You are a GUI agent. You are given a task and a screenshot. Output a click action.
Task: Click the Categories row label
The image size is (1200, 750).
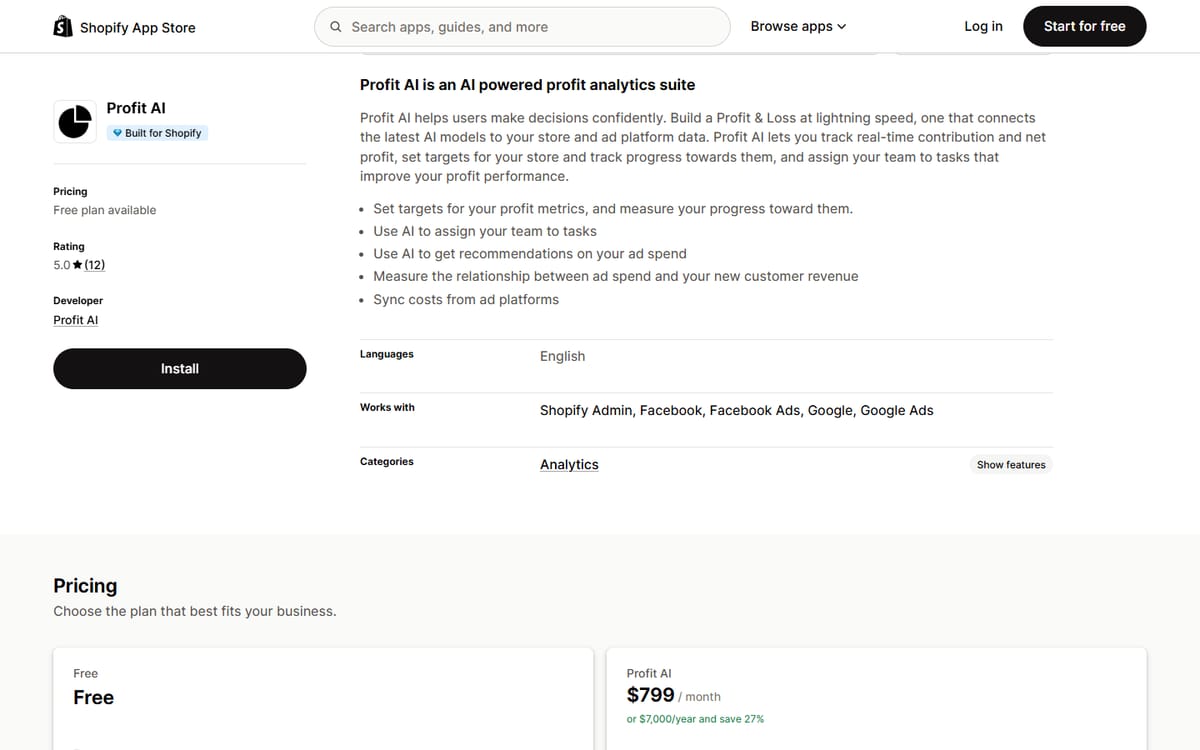coord(387,461)
